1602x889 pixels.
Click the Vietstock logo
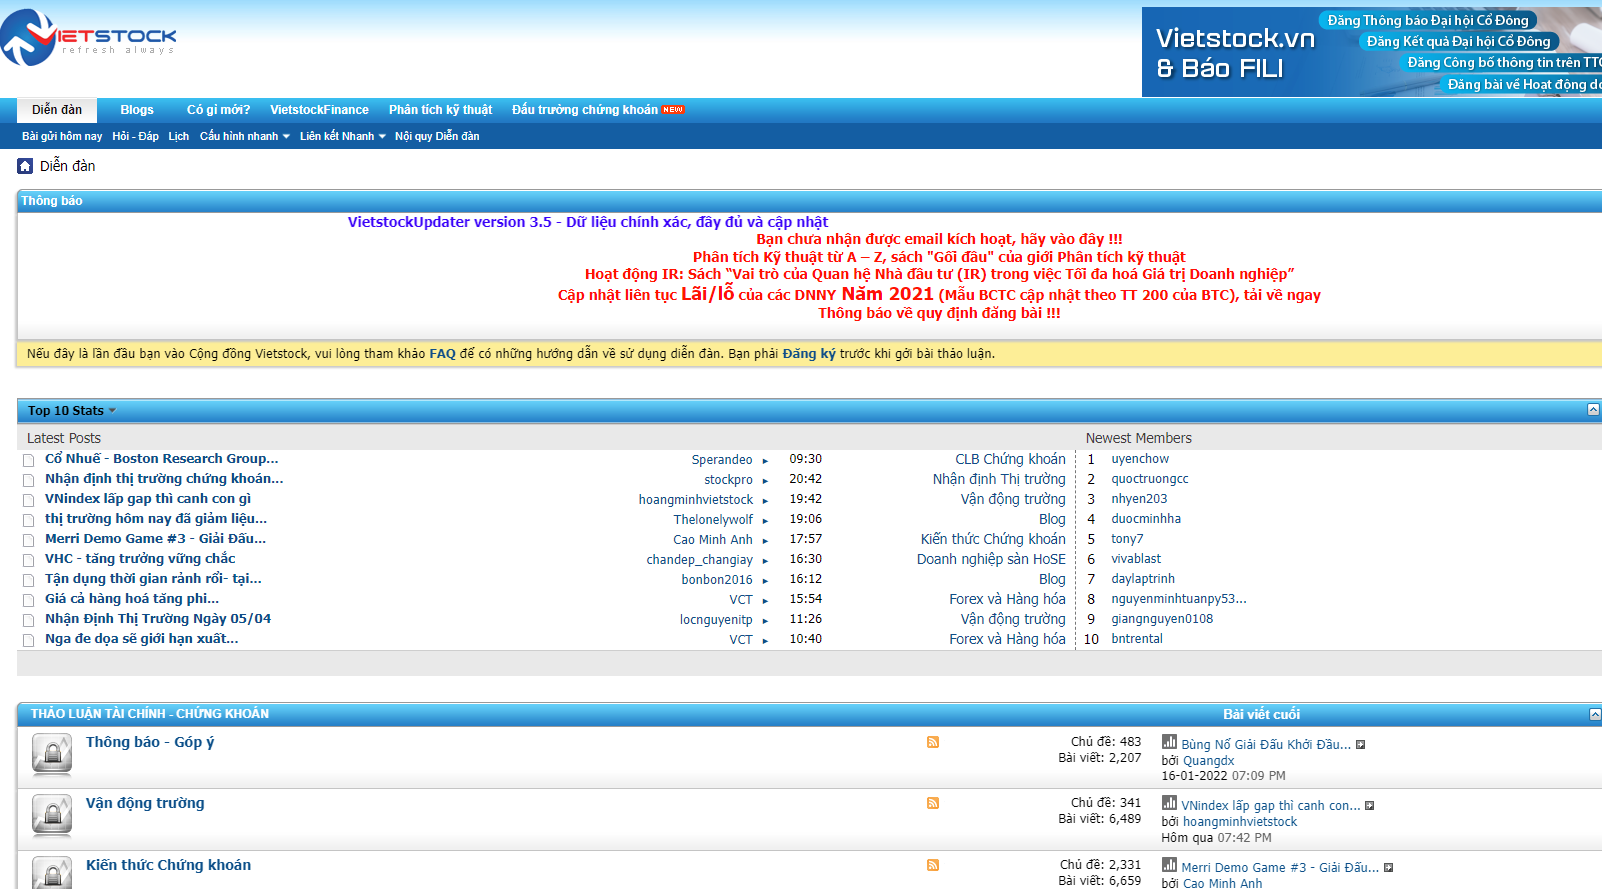point(88,38)
